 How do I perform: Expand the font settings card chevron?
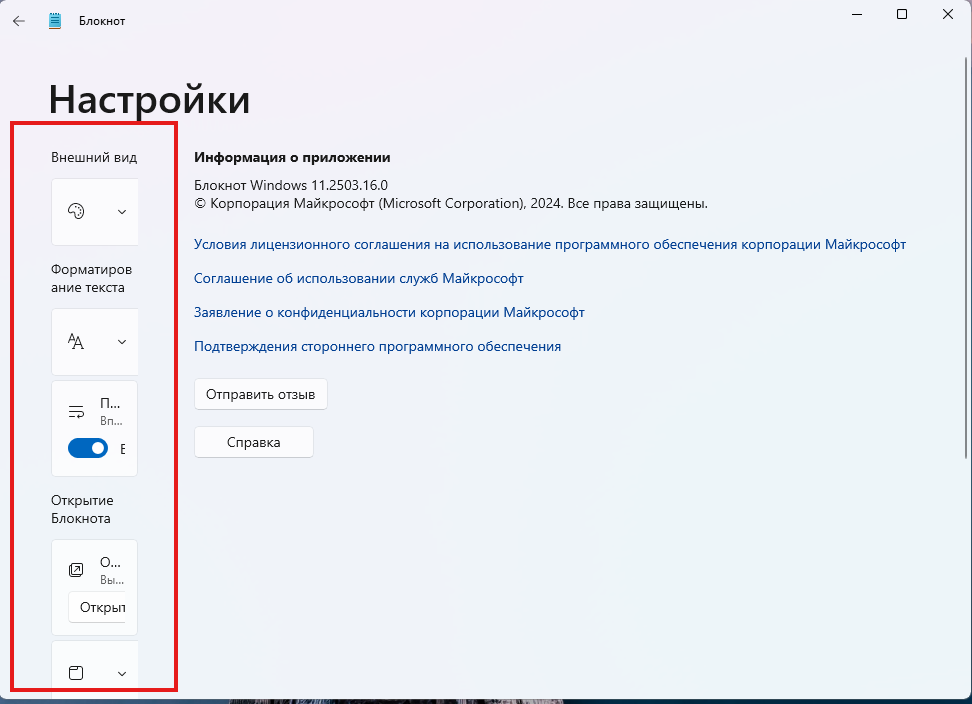tap(122, 342)
